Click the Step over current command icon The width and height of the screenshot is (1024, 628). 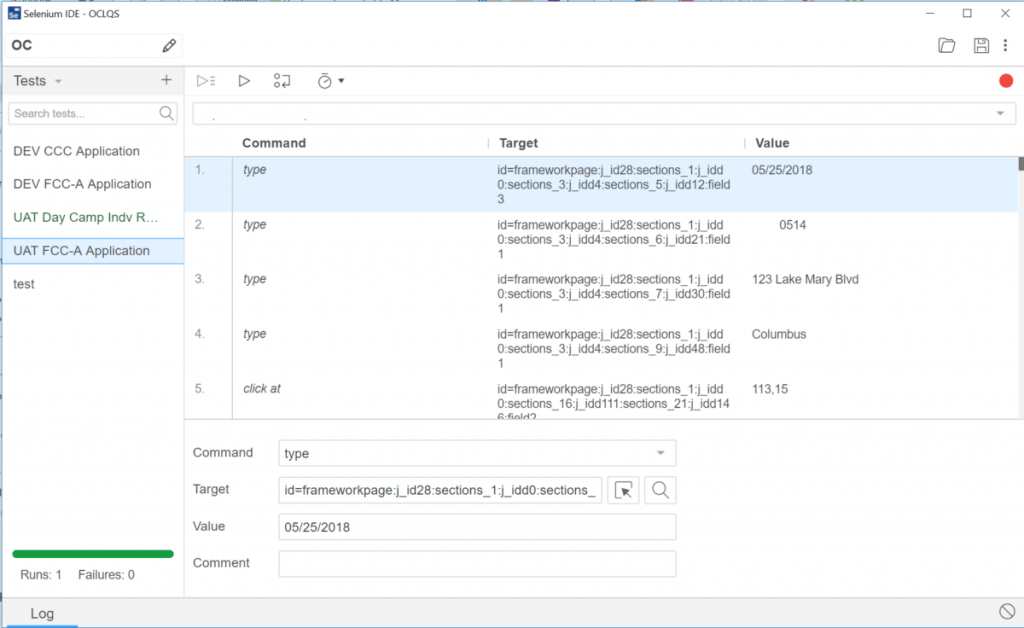pyautogui.click(x=282, y=81)
